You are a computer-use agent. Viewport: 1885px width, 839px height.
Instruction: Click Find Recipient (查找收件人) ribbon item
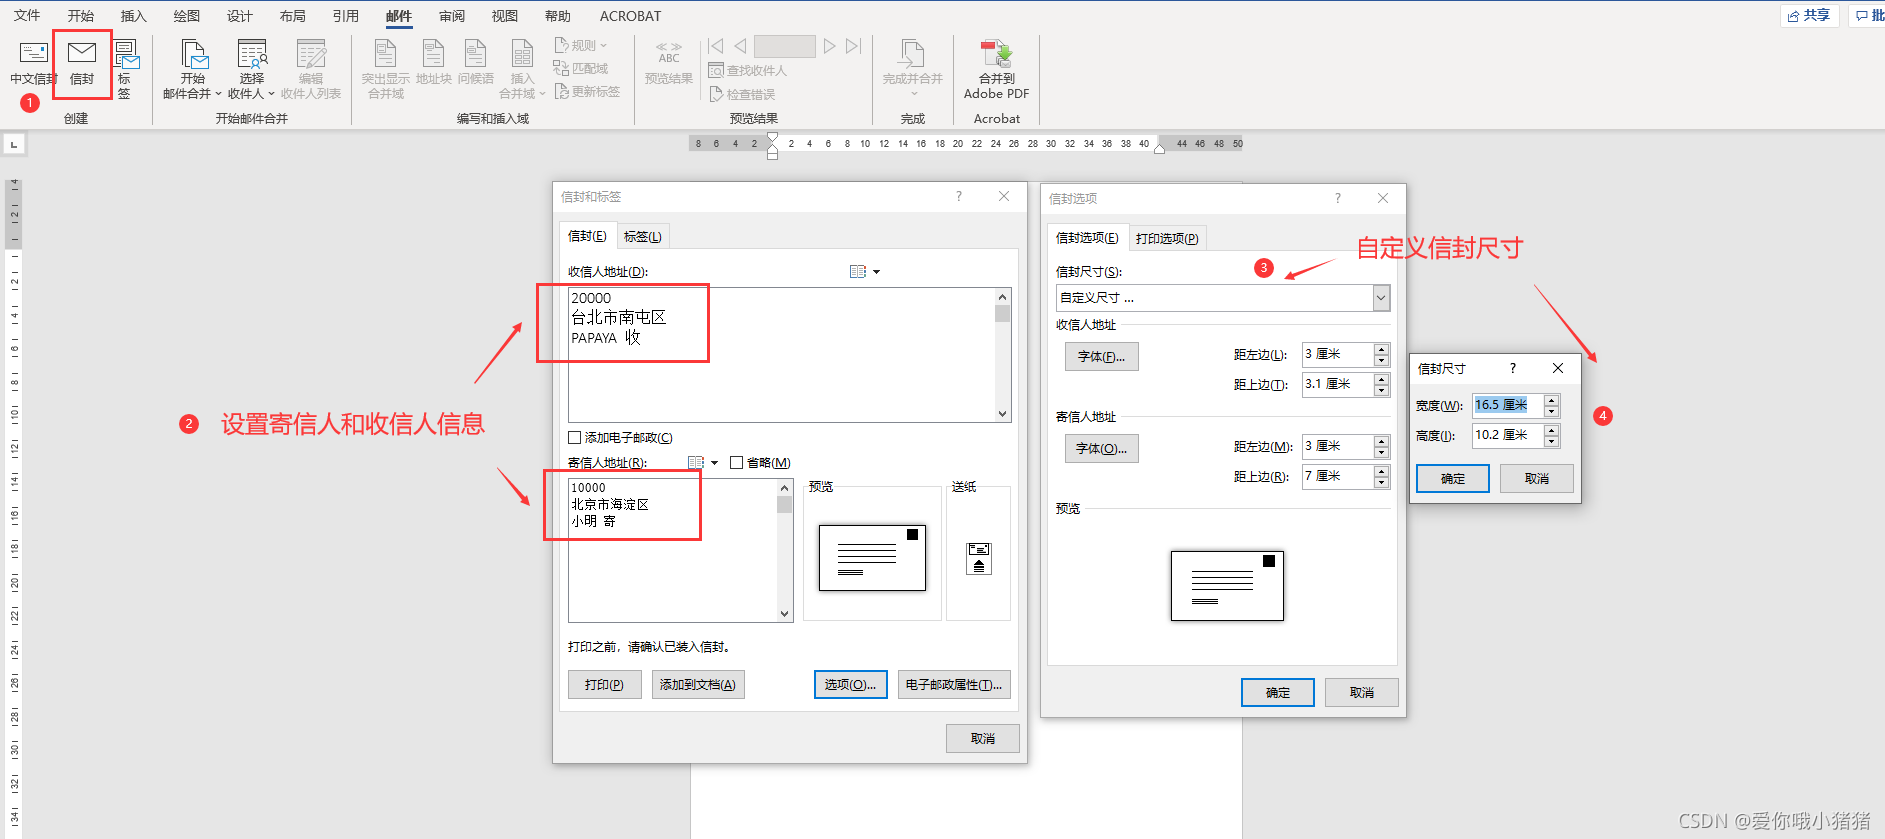coord(748,70)
